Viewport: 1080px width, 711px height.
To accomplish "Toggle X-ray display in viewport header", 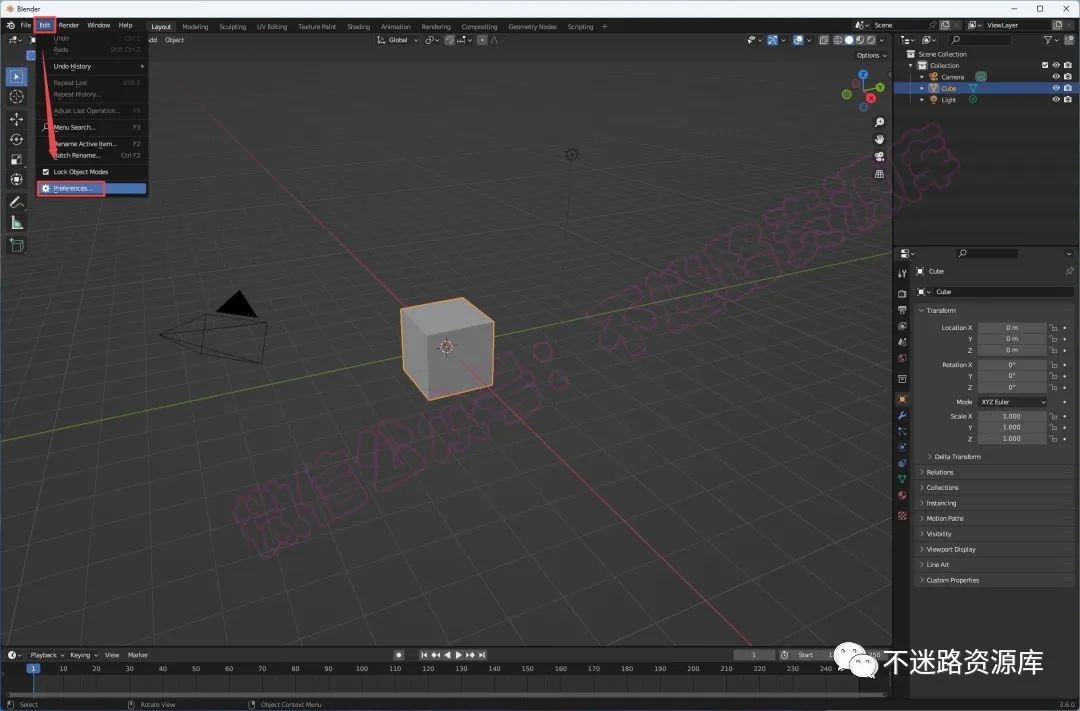I will 824,40.
